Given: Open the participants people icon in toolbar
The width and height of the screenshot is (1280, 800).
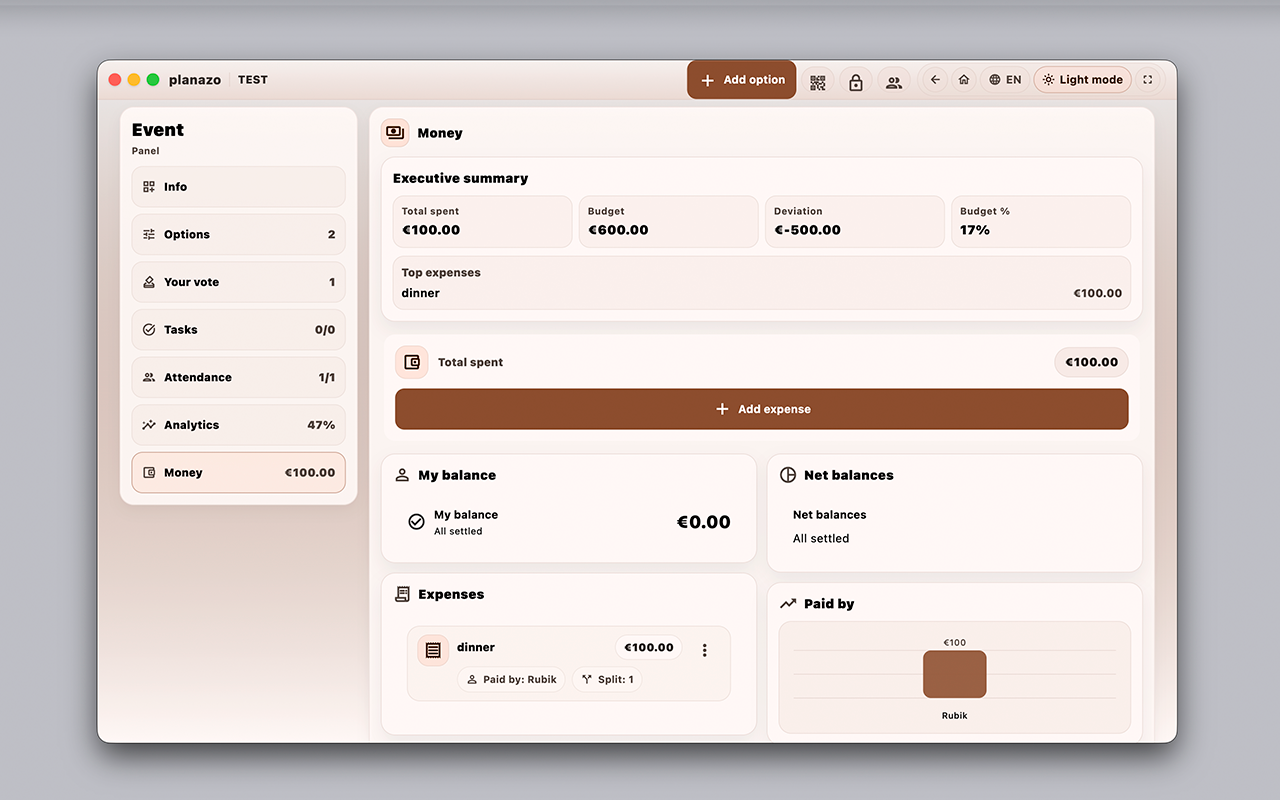Looking at the screenshot, I should 894,81.
